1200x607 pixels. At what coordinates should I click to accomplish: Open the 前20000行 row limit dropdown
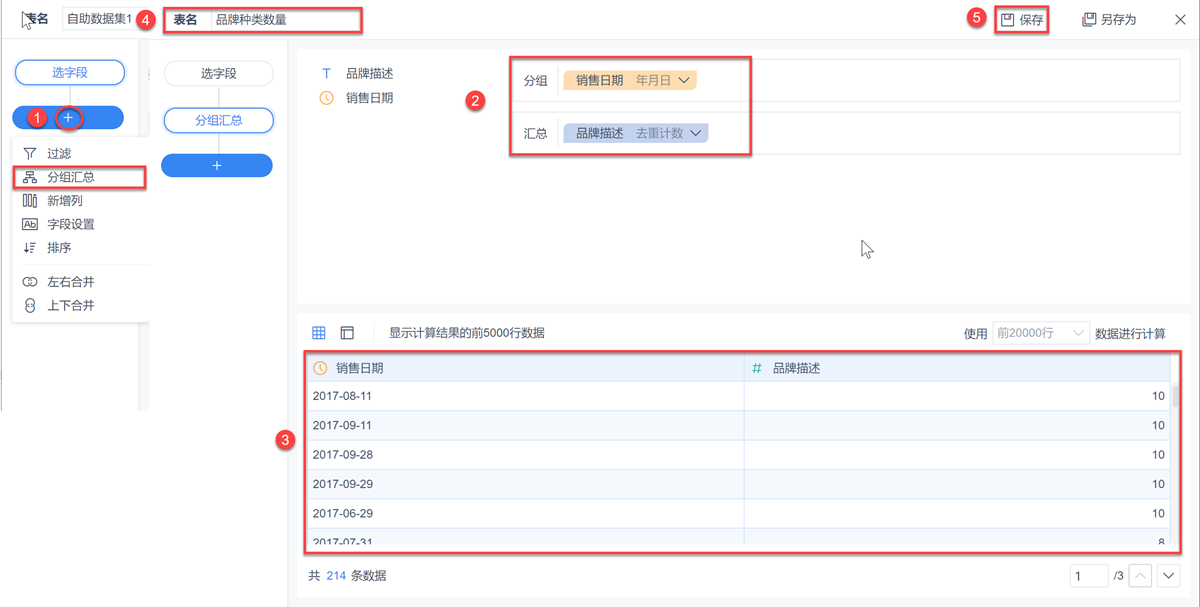click(x=1040, y=333)
